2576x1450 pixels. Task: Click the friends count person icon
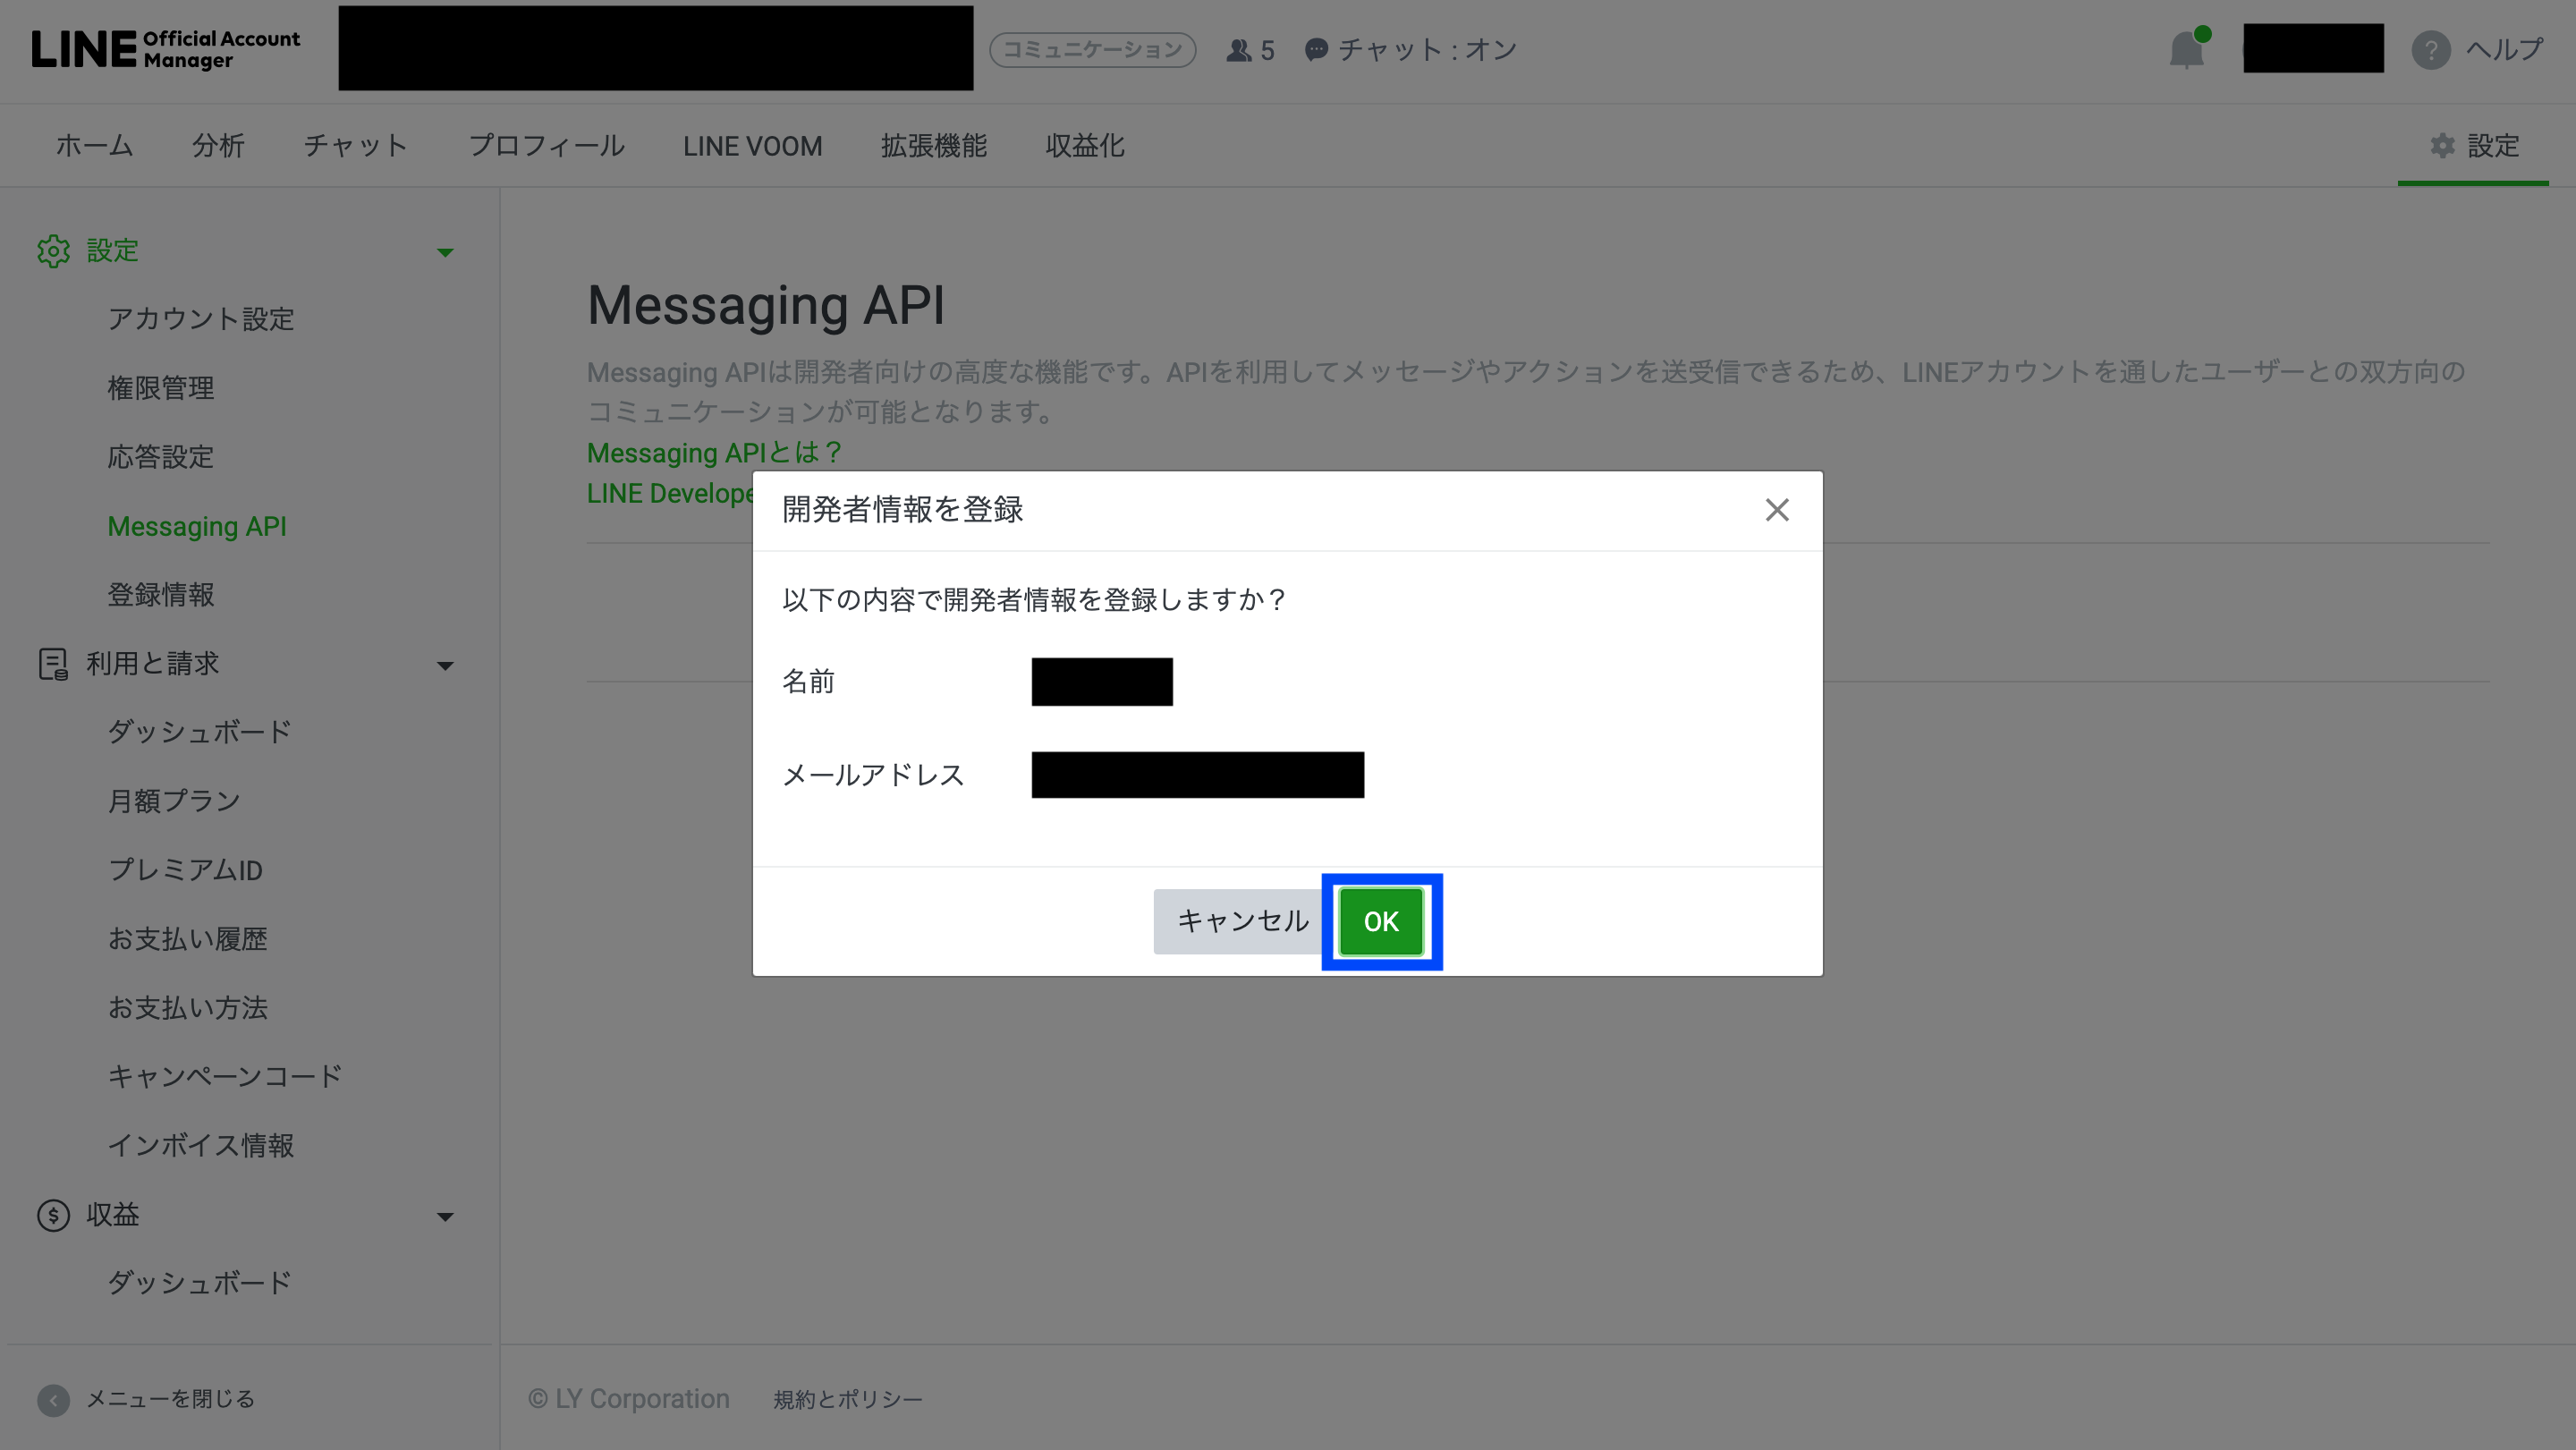click(x=1238, y=50)
